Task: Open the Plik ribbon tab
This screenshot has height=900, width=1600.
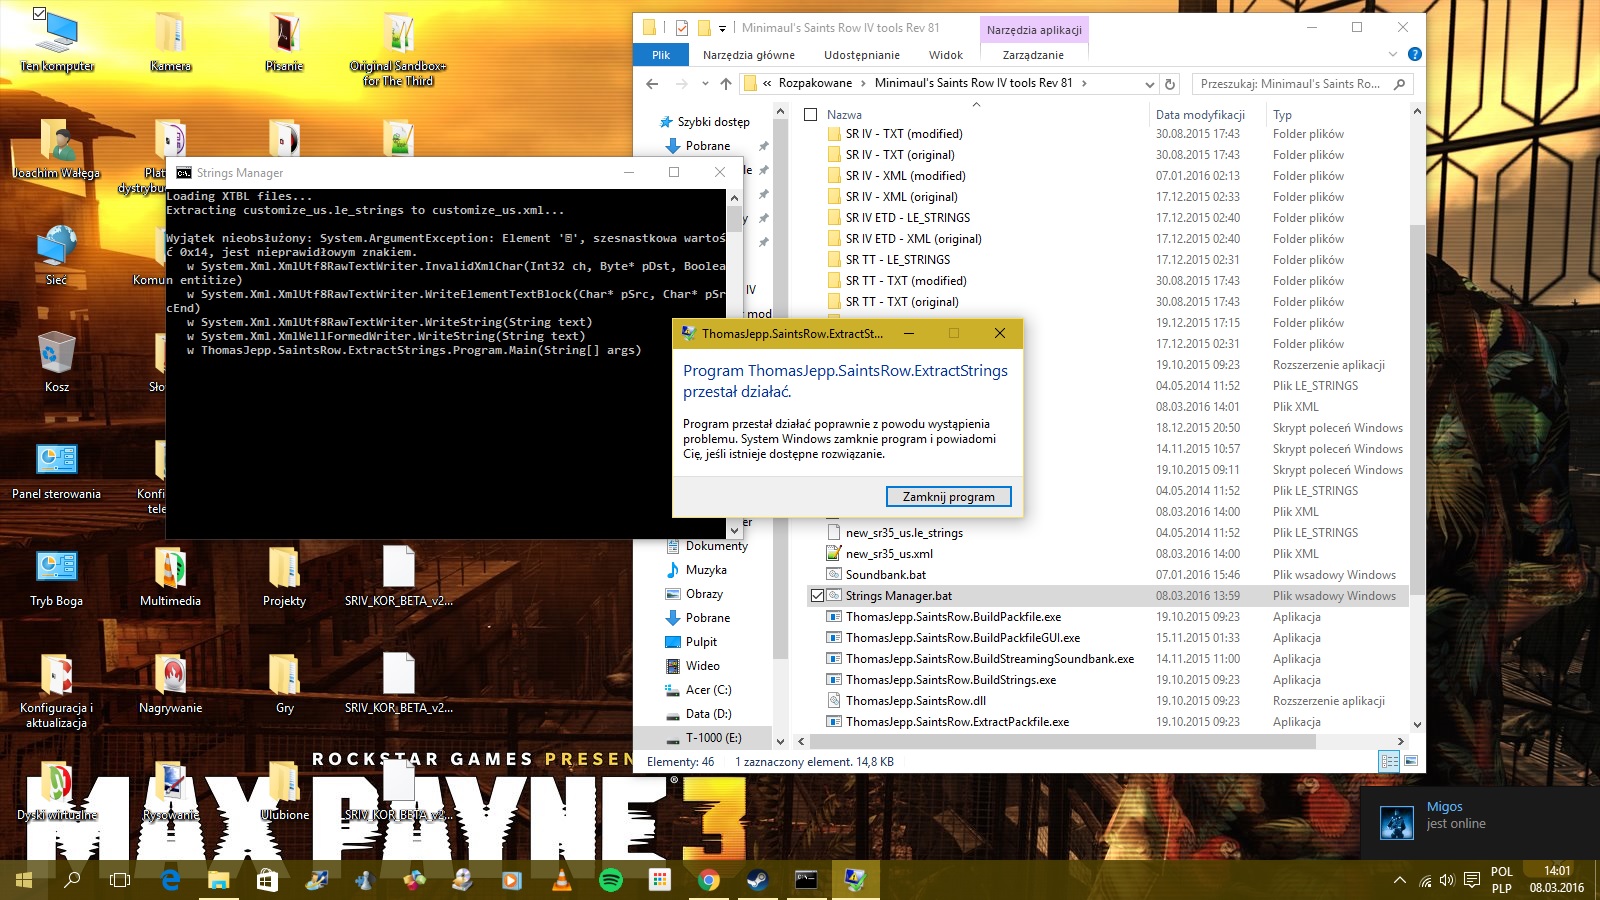Action: click(x=661, y=55)
